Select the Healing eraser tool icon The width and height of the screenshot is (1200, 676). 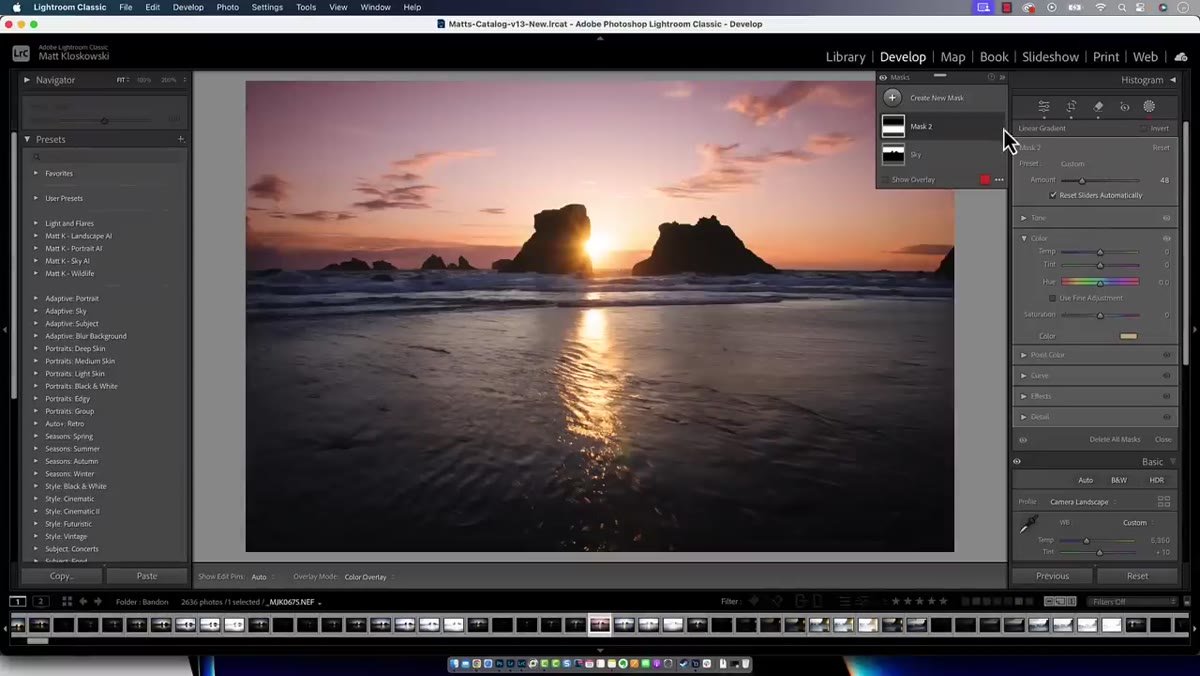point(1098,106)
